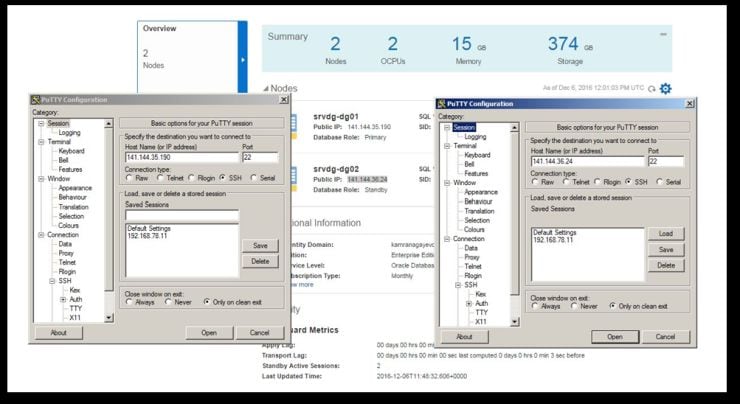Click About in the PuTTY window for 141.144.35.190

(59, 333)
